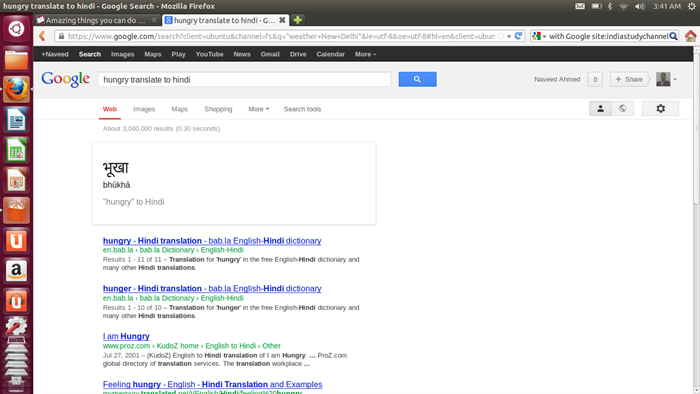
Task: Open Ubuntu Software Center from launcher
Action: [x=17, y=211]
